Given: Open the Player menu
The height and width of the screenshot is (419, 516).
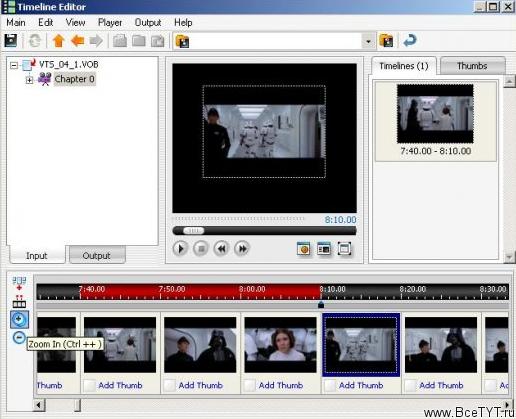Looking at the screenshot, I should (110, 22).
